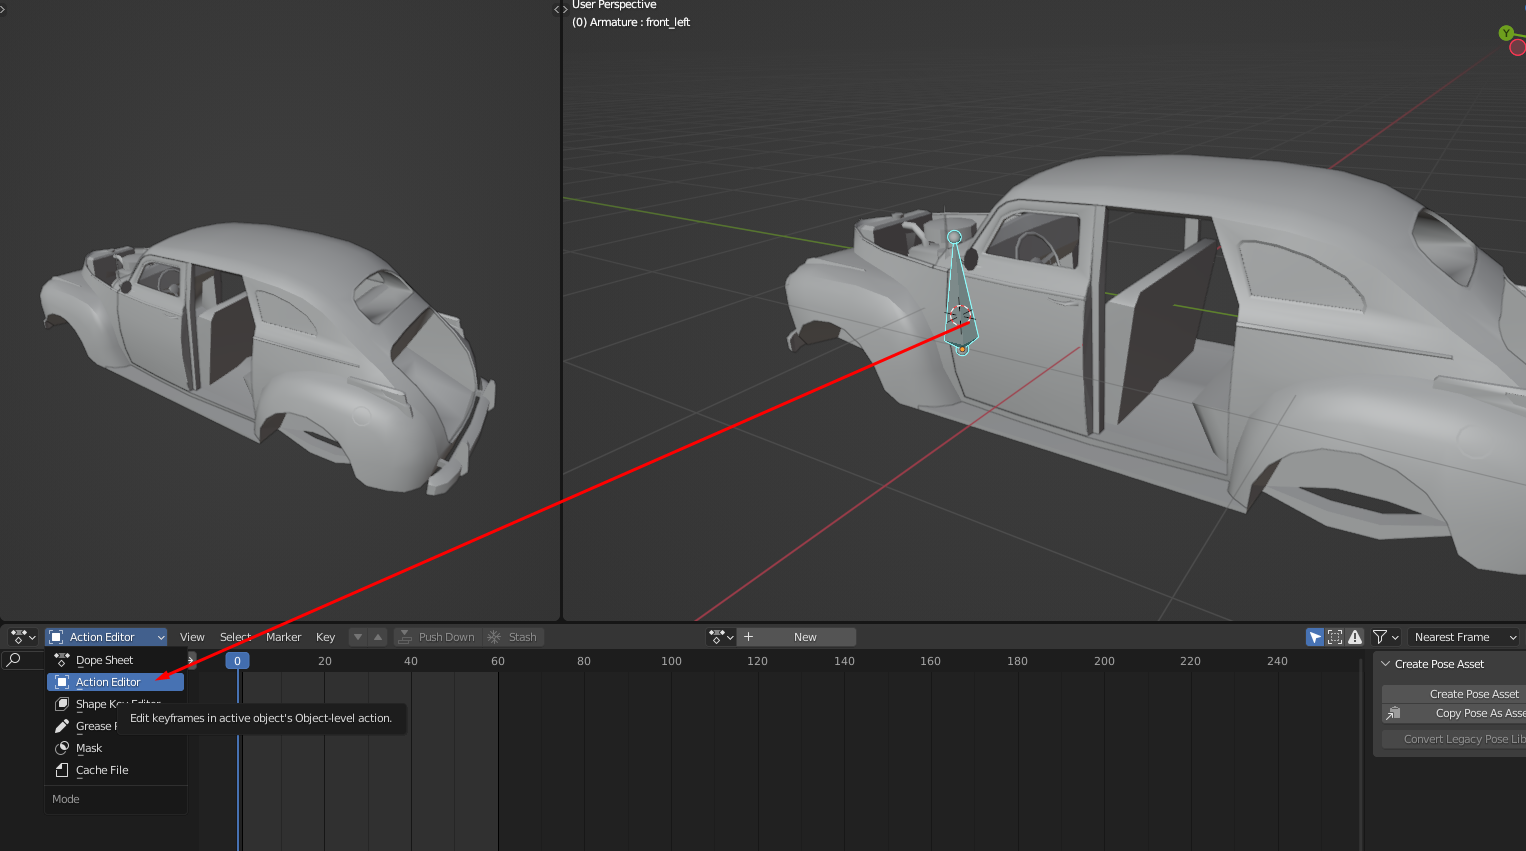Image resolution: width=1526 pixels, height=851 pixels.
Task: Collapse the Create Pose Asset panel
Action: 1386,664
